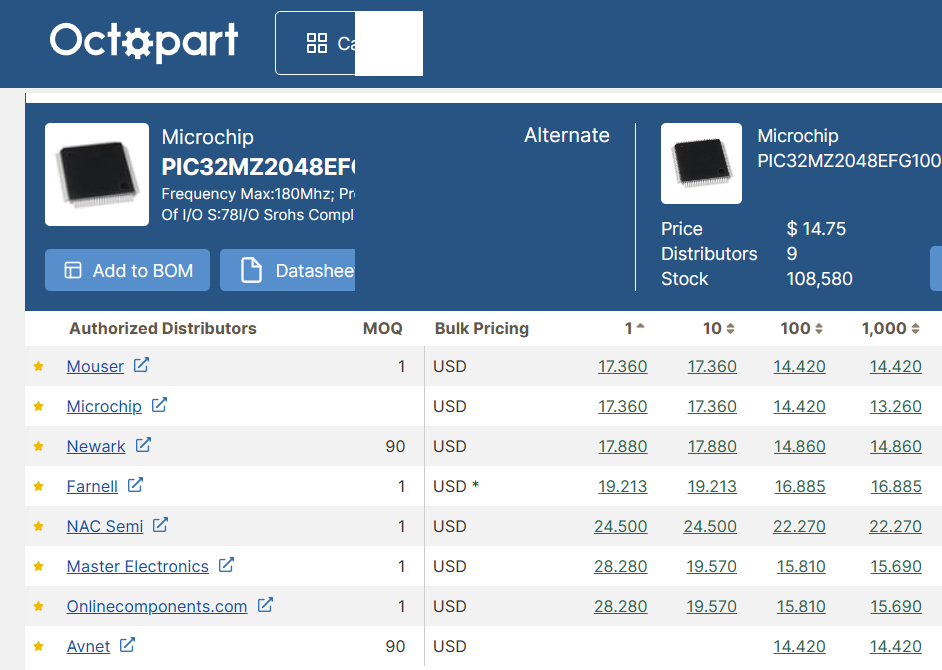Select Avnet's 14.420 price at quantity 100
The image size is (942, 670).
(x=800, y=647)
